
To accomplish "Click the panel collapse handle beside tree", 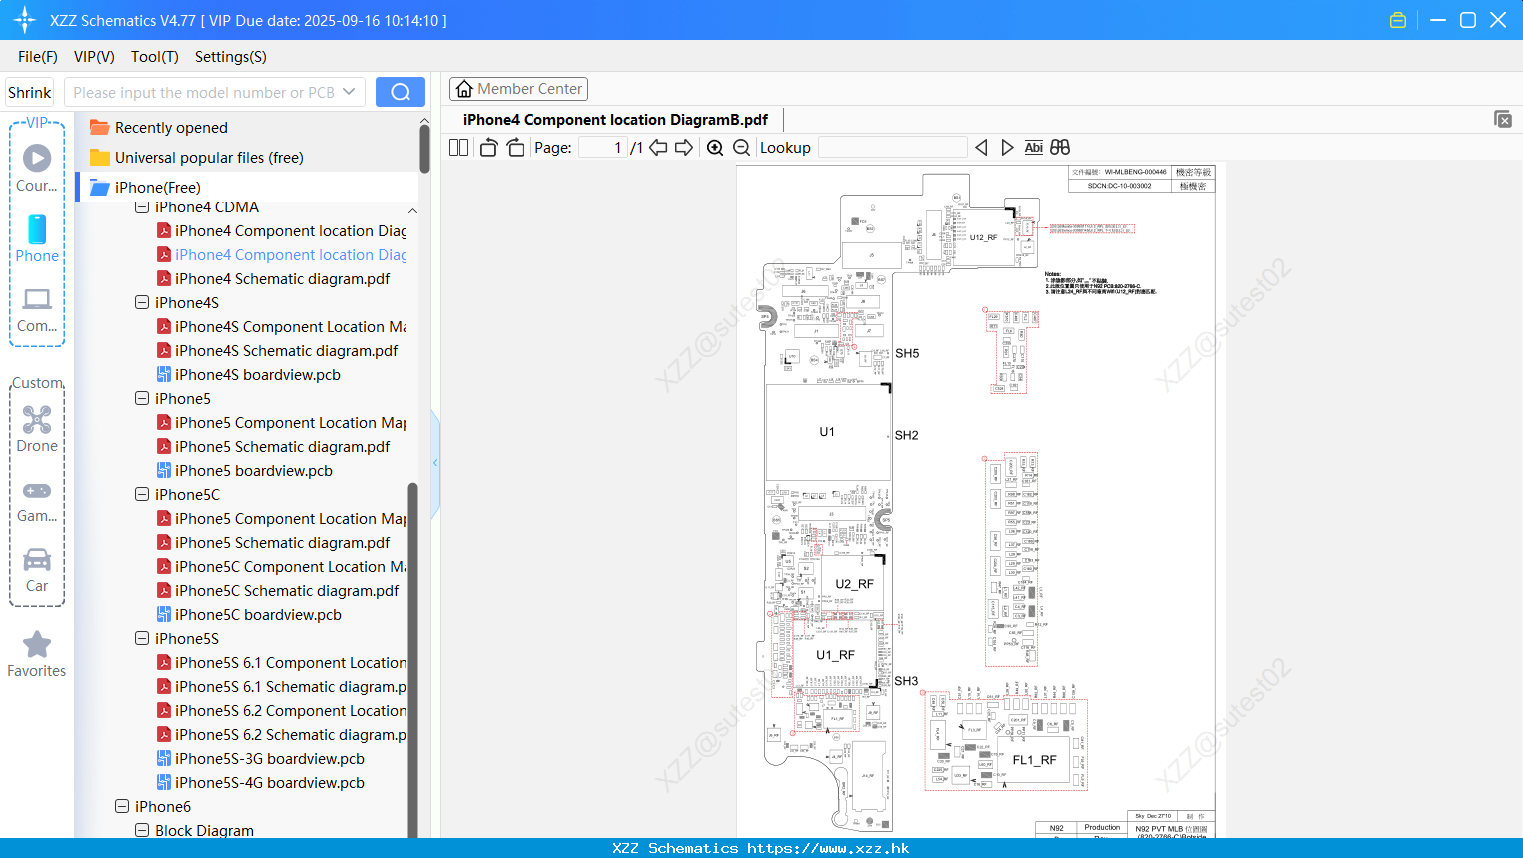I will point(435,463).
